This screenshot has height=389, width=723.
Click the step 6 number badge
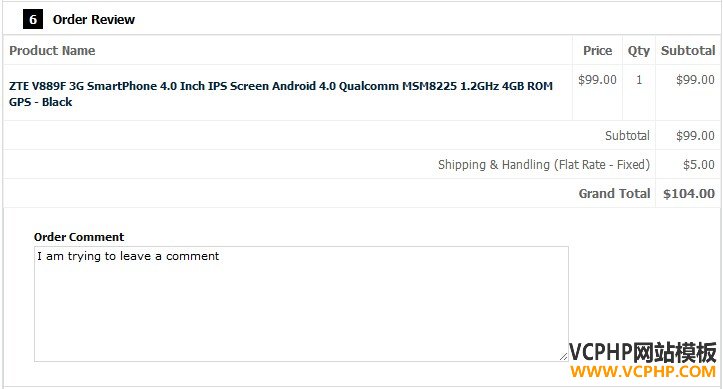(33, 19)
